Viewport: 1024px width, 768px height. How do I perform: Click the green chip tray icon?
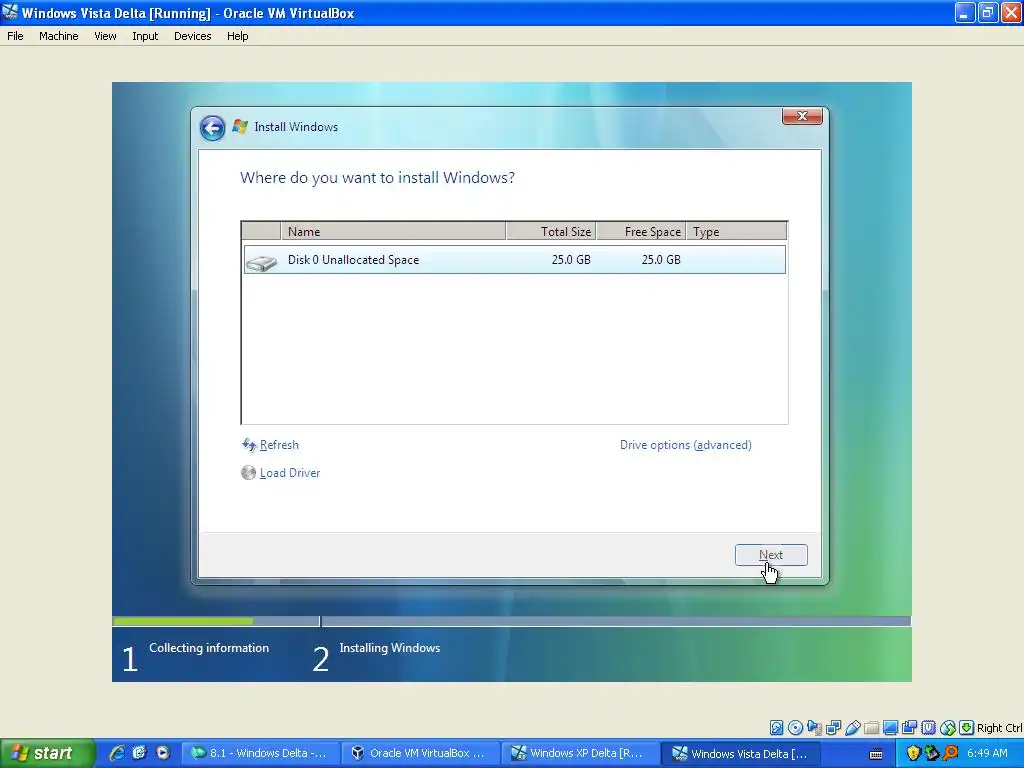coord(932,753)
